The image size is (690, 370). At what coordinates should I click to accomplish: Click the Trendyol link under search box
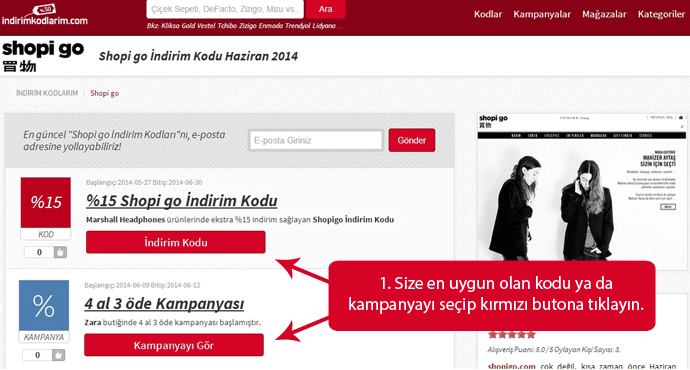(297, 26)
